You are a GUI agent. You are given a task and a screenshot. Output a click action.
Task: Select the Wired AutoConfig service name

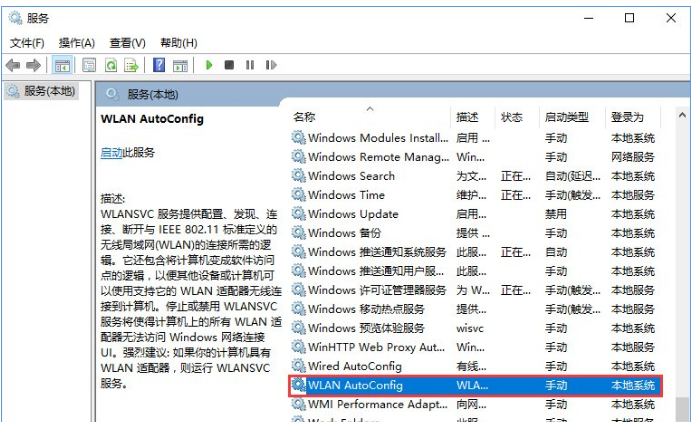[355, 366]
